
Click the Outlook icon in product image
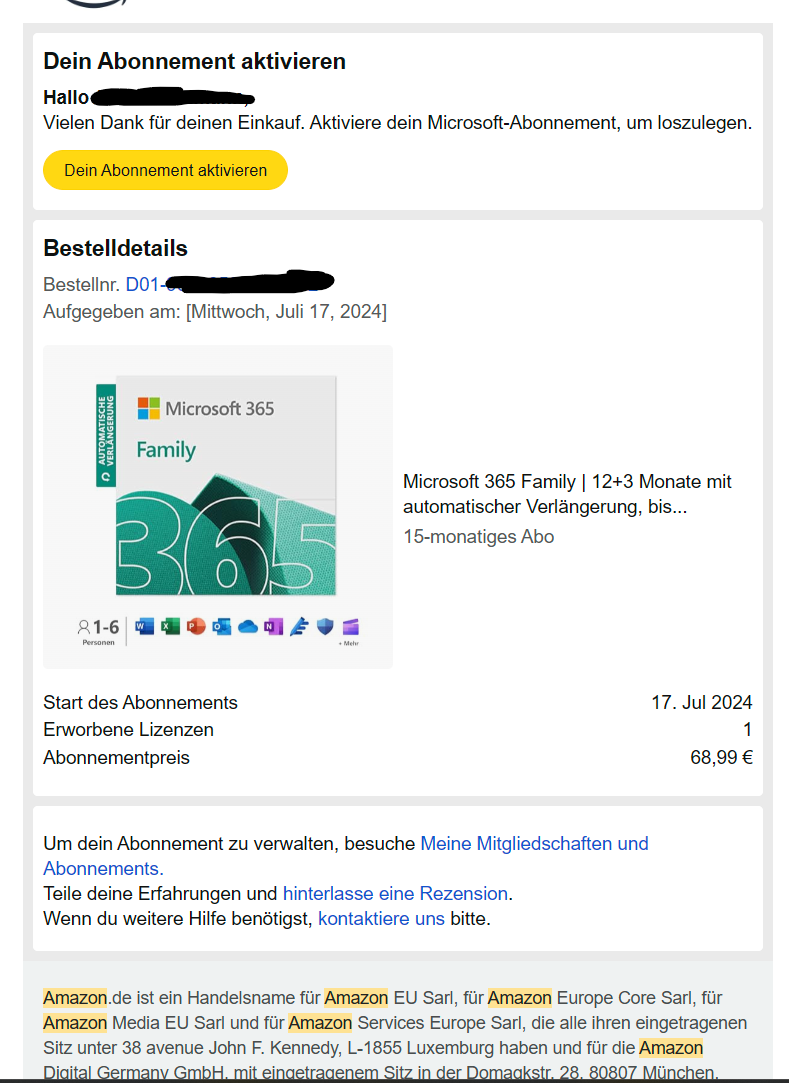[x=222, y=626]
